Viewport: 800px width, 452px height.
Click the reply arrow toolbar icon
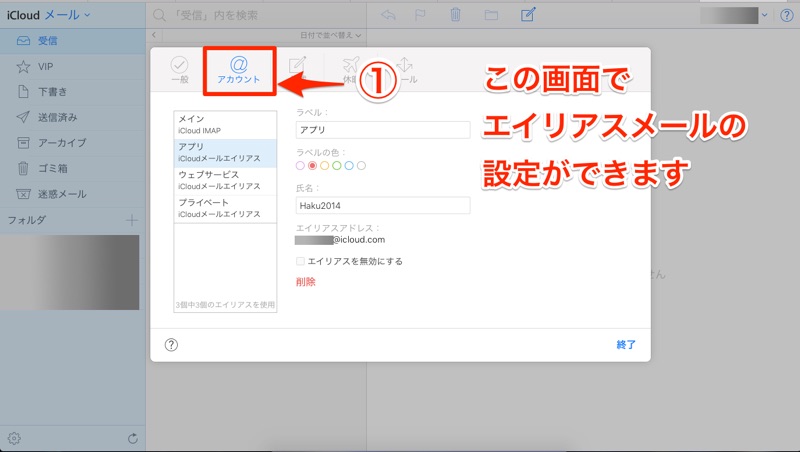(389, 15)
